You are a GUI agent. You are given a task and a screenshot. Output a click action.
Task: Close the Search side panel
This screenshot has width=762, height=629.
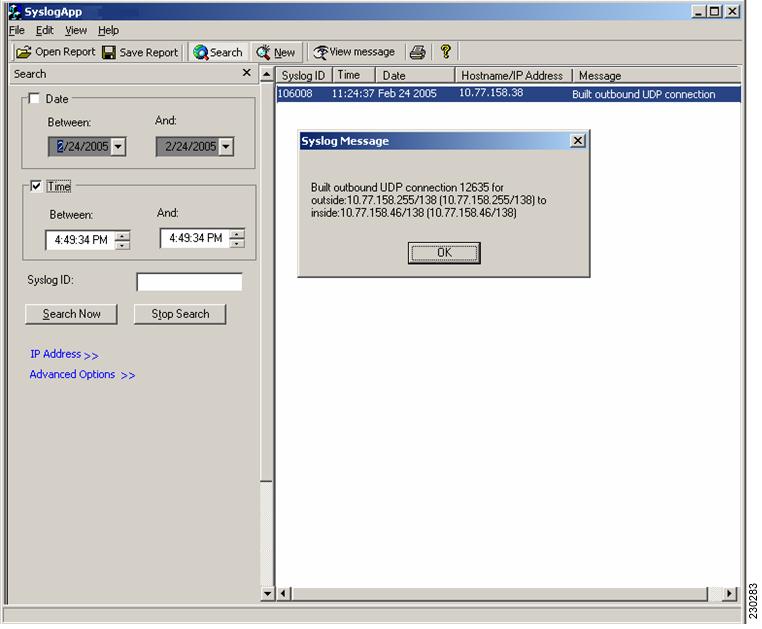(246, 73)
